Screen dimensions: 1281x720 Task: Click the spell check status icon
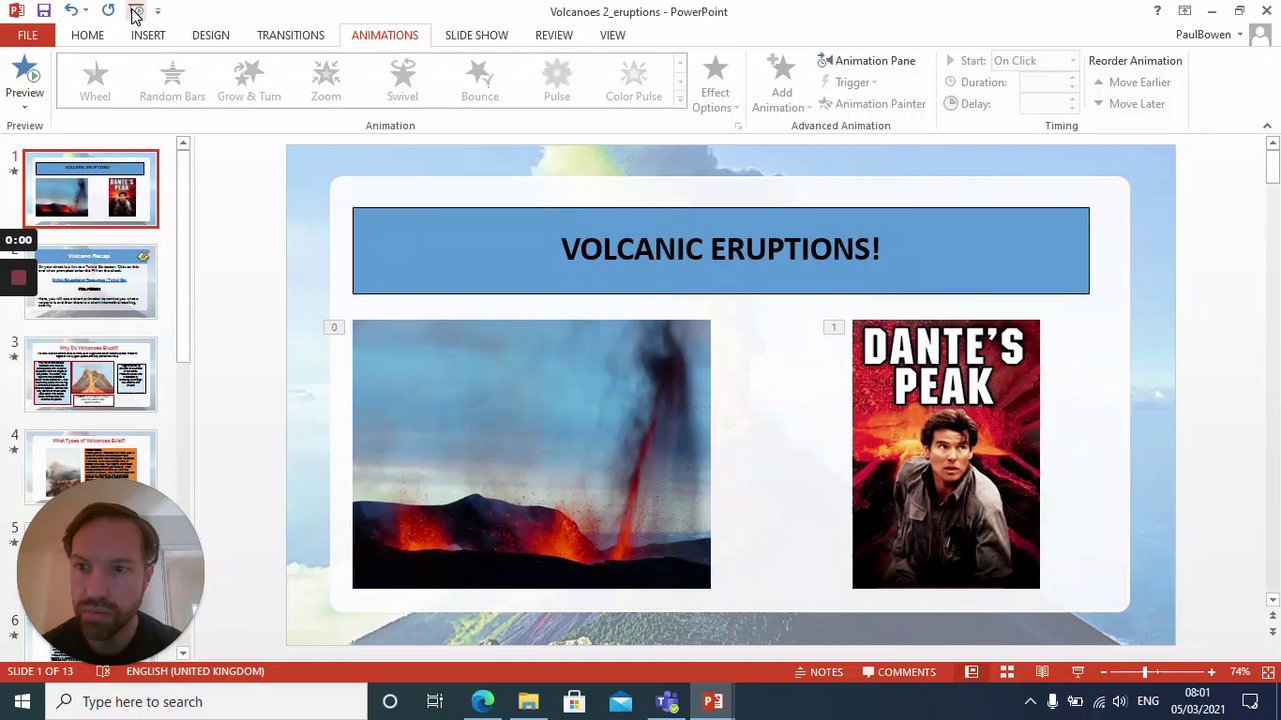(x=103, y=672)
